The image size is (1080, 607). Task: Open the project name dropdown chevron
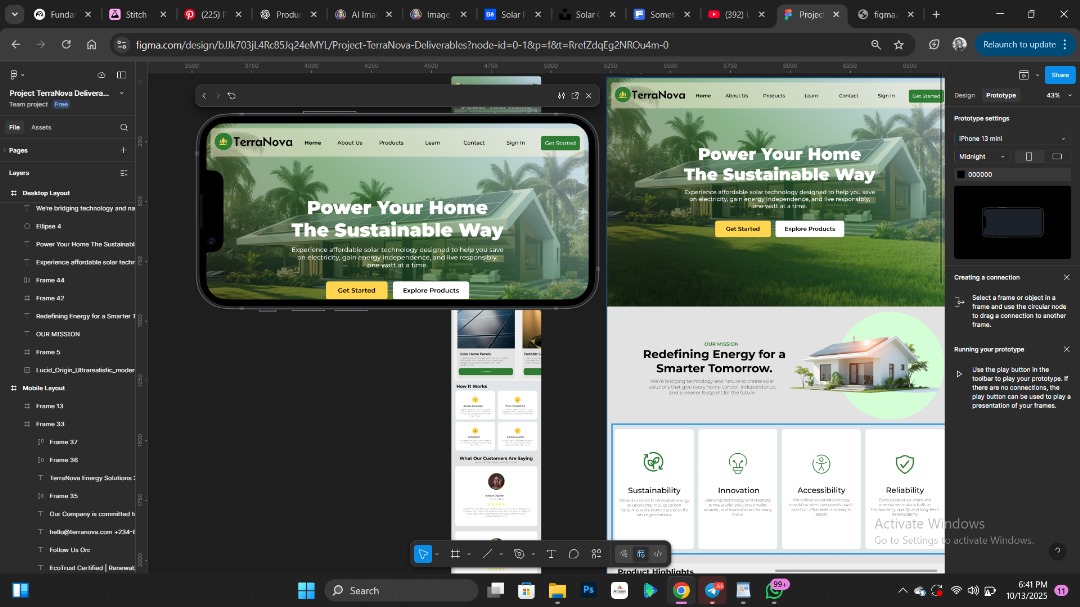122,93
